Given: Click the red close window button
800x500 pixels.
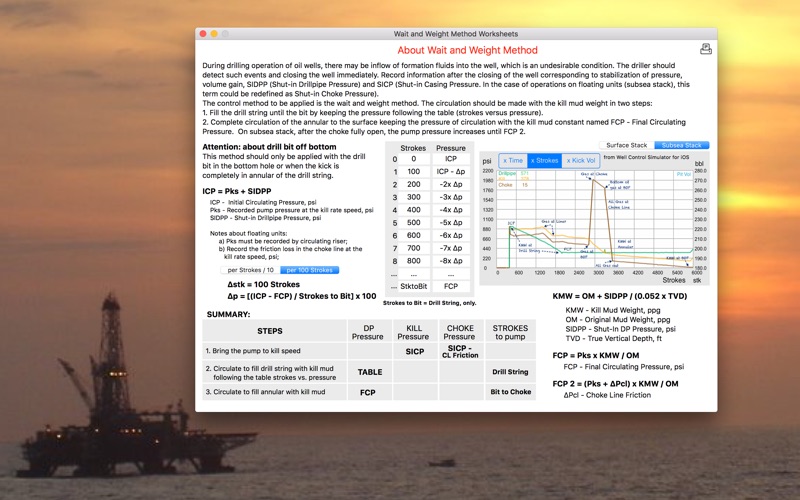Looking at the screenshot, I should click(203, 34).
